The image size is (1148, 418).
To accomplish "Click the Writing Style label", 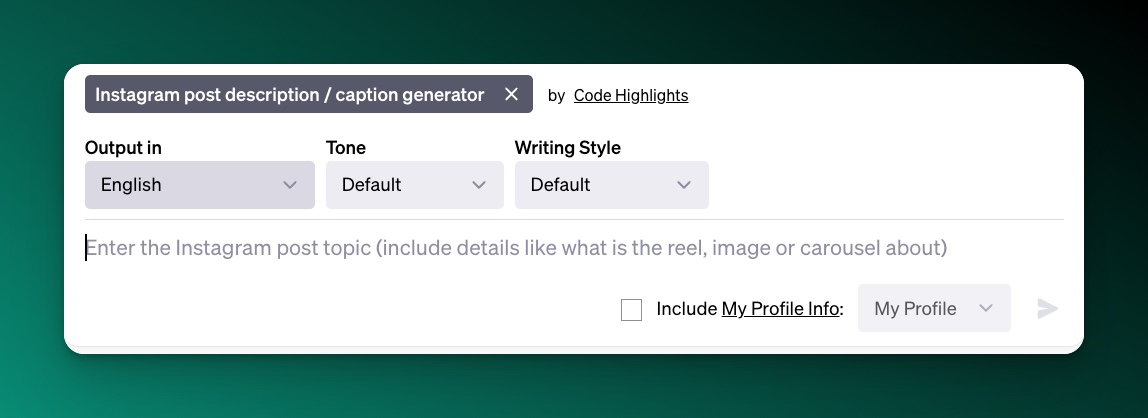I will 567,148.
